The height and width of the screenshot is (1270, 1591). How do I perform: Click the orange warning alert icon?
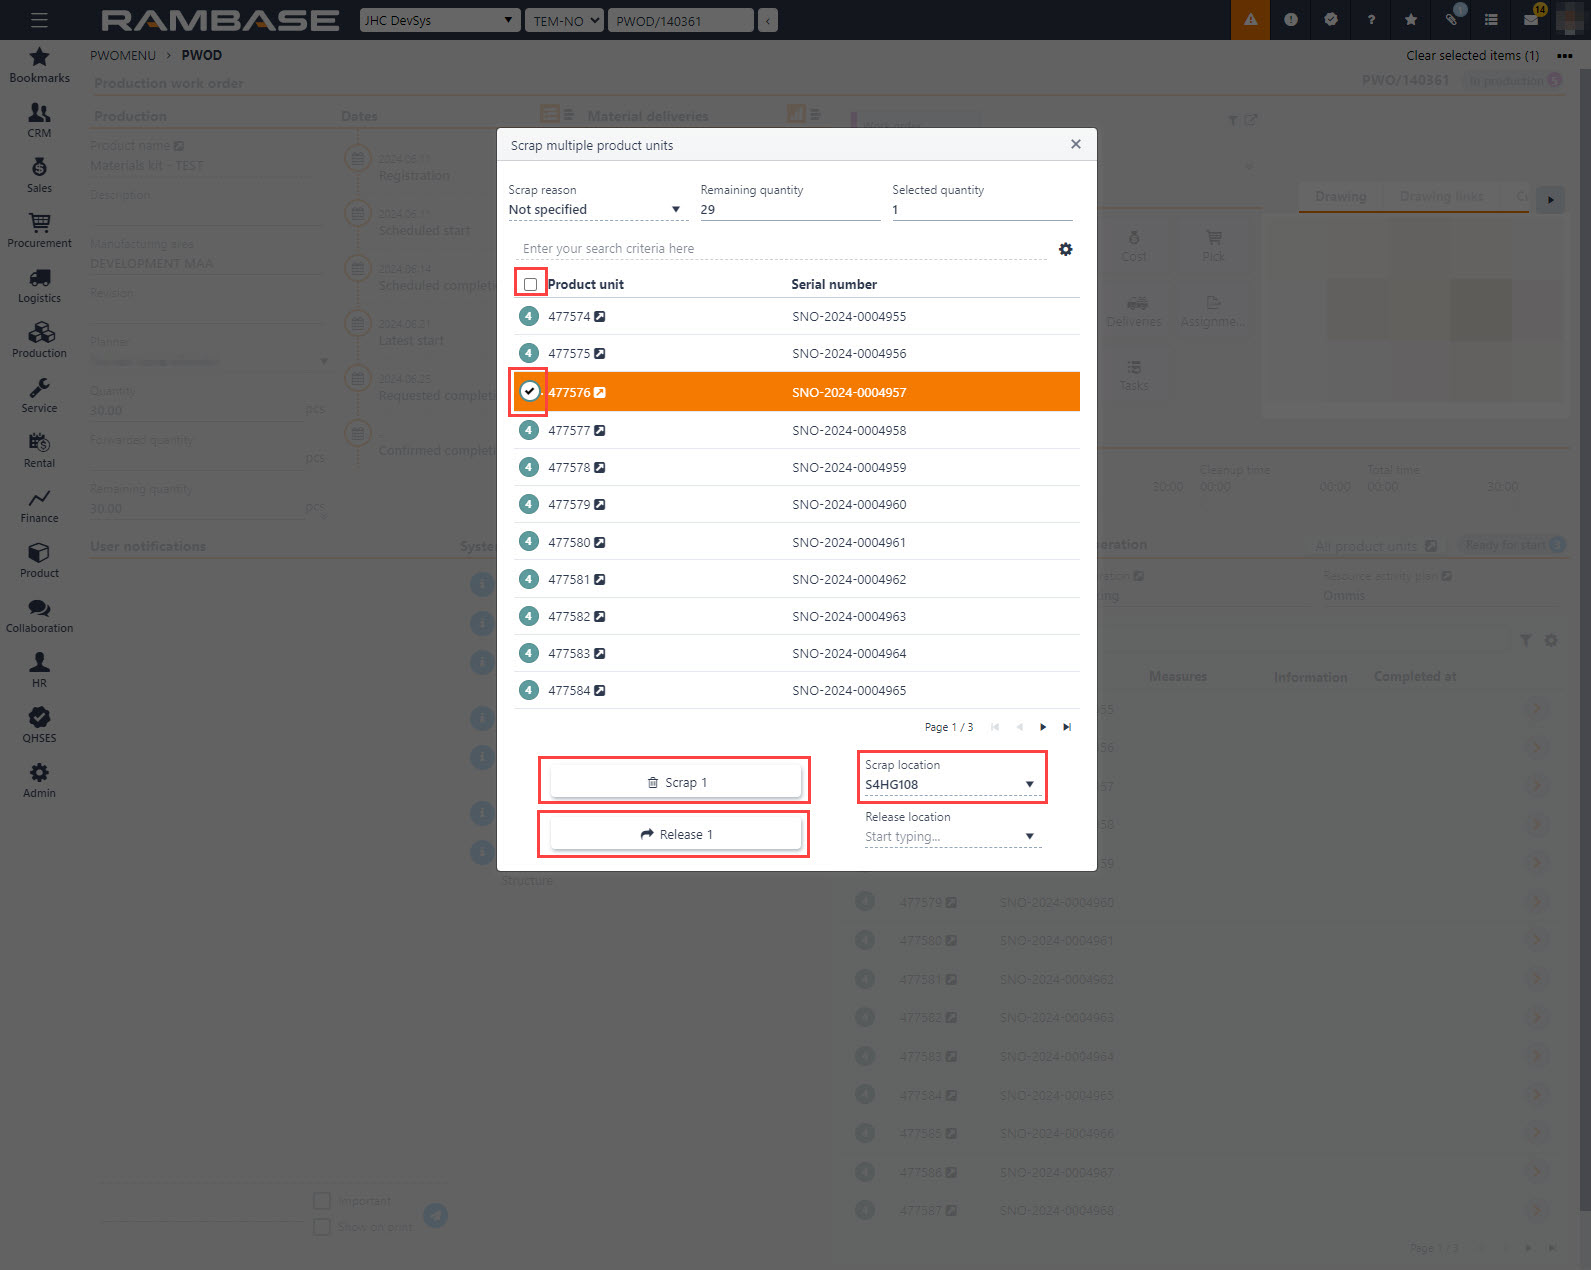(1250, 20)
